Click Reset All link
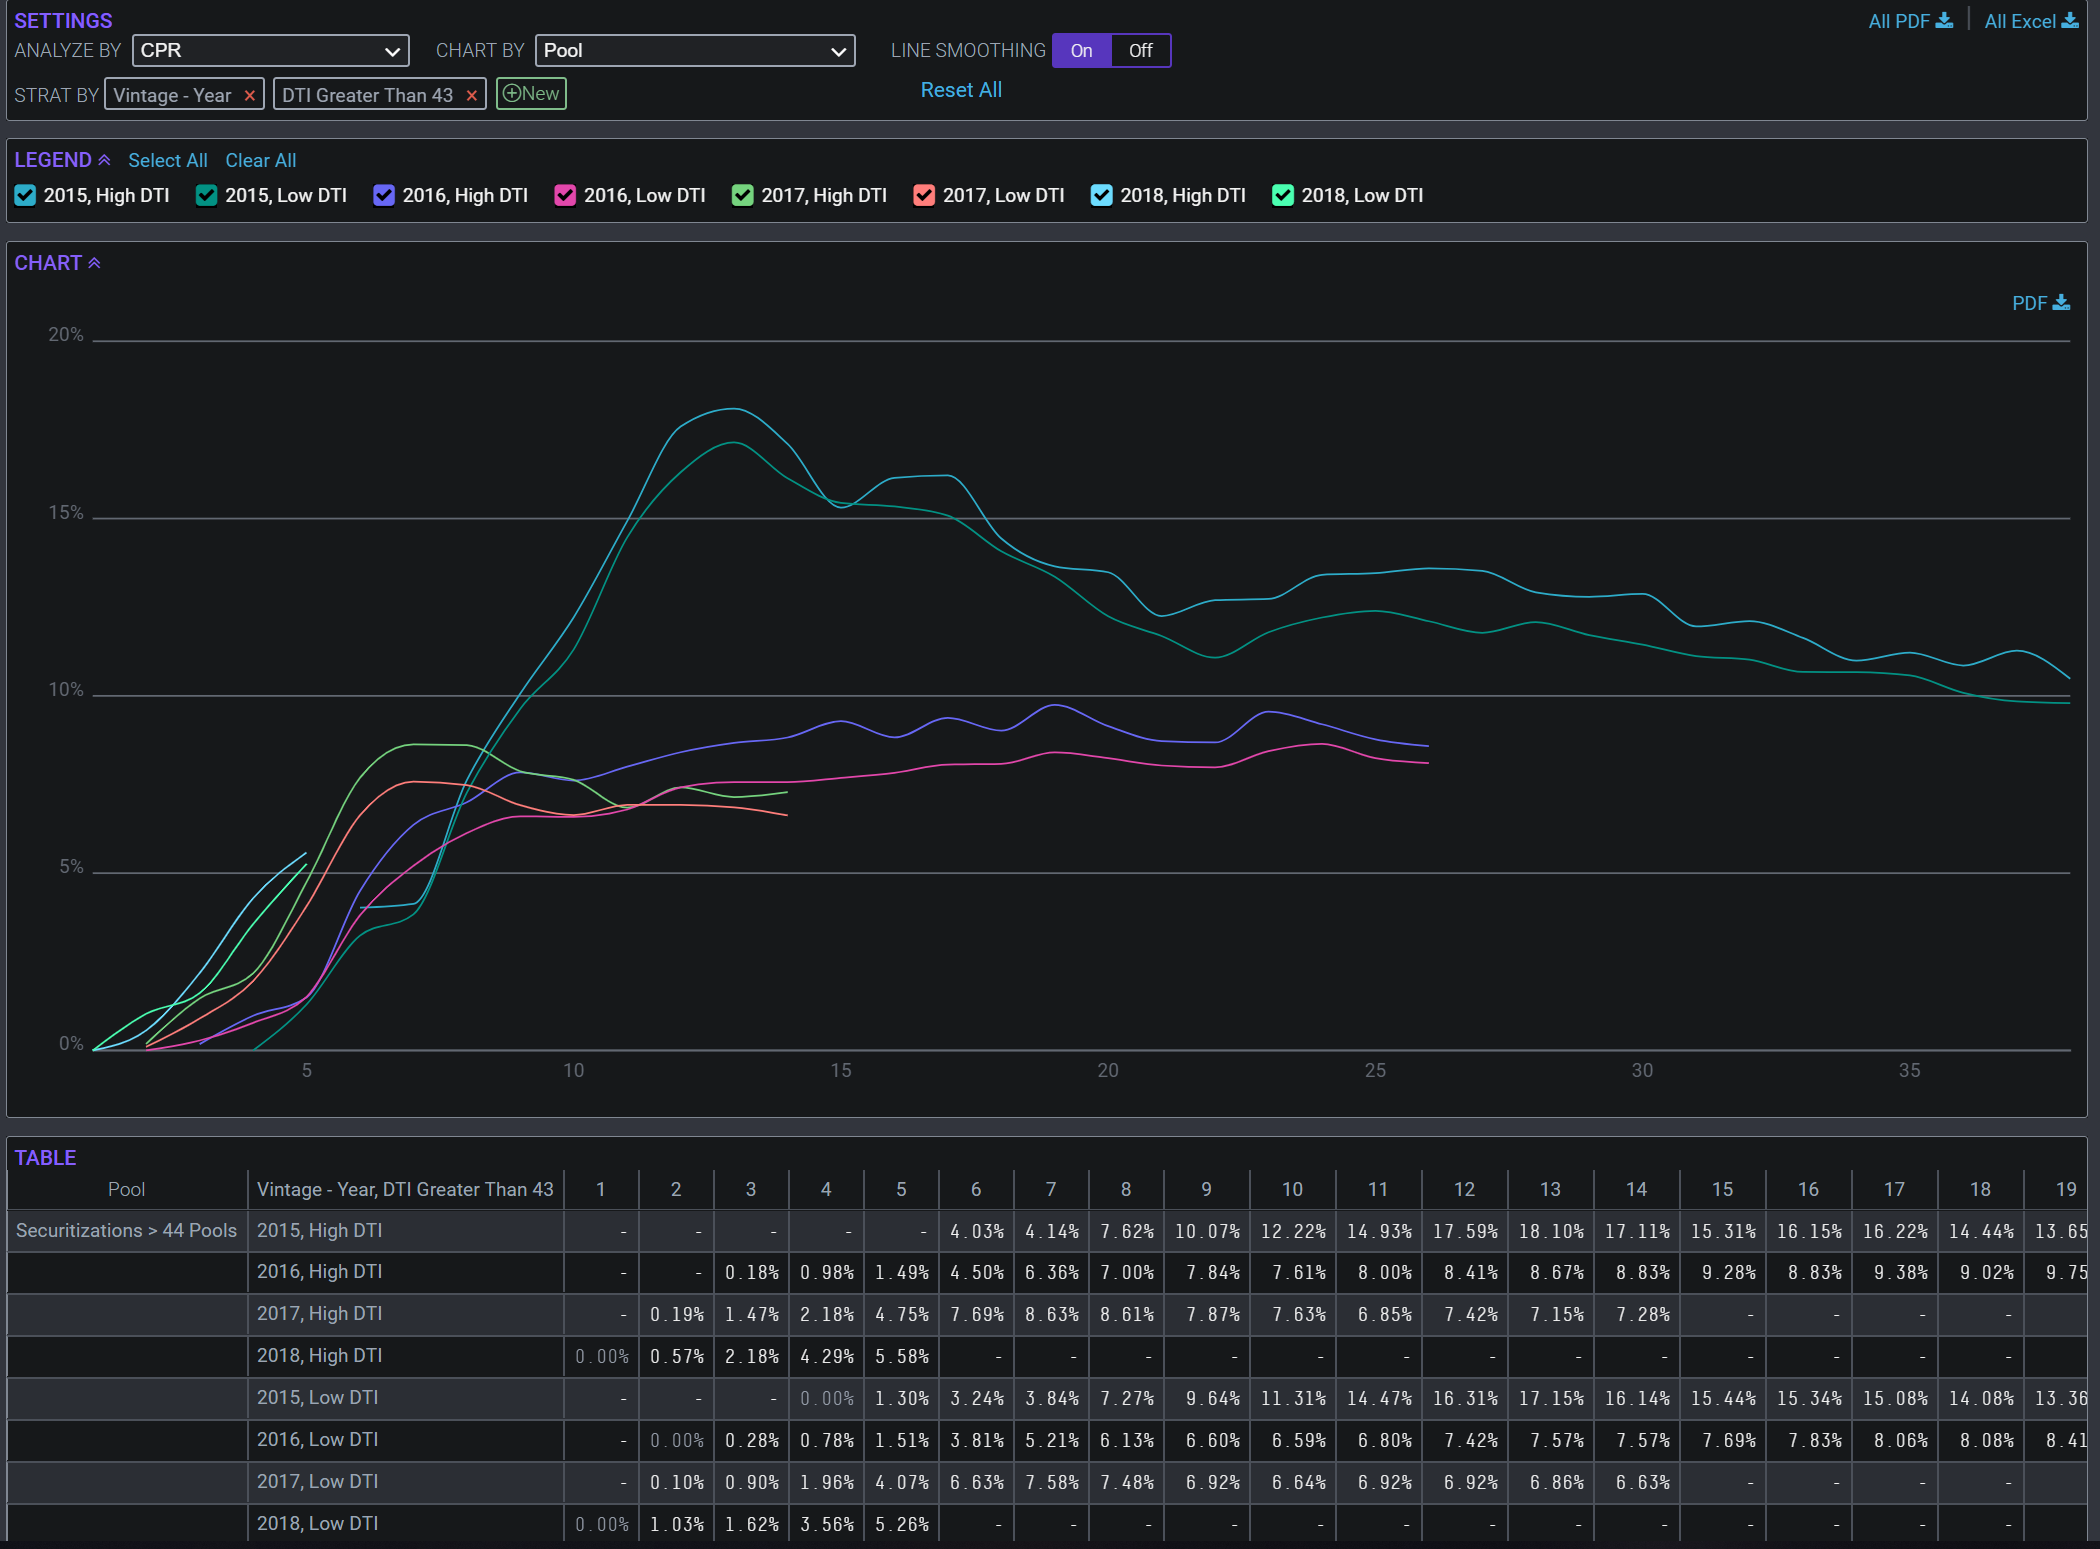The height and width of the screenshot is (1549, 2100). pyautogui.click(x=961, y=90)
